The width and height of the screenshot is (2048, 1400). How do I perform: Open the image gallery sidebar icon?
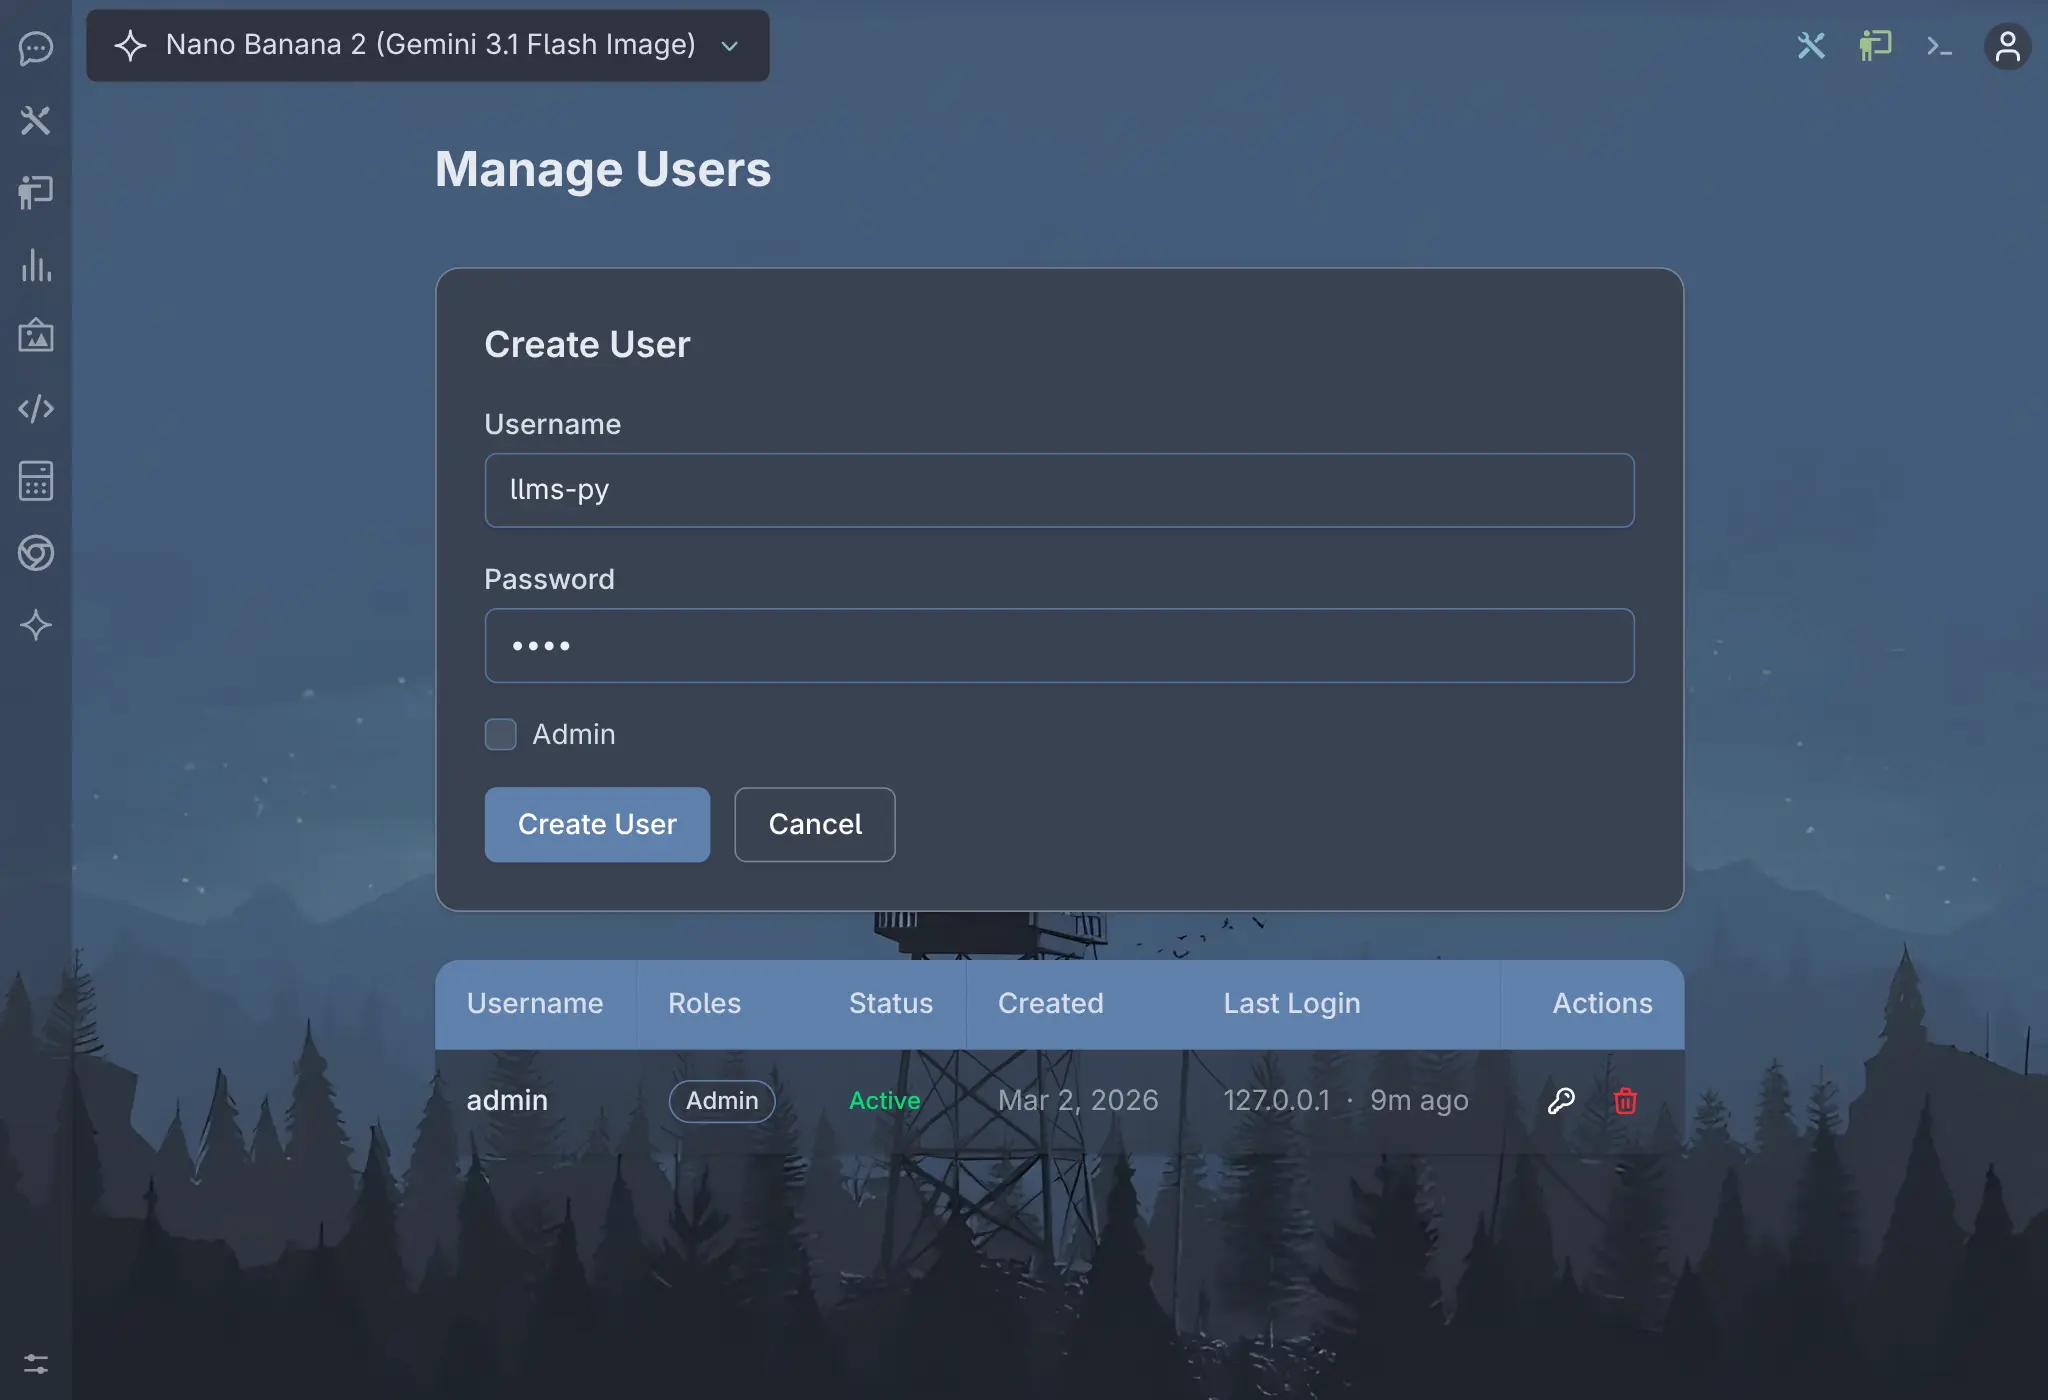click(36, 337)
